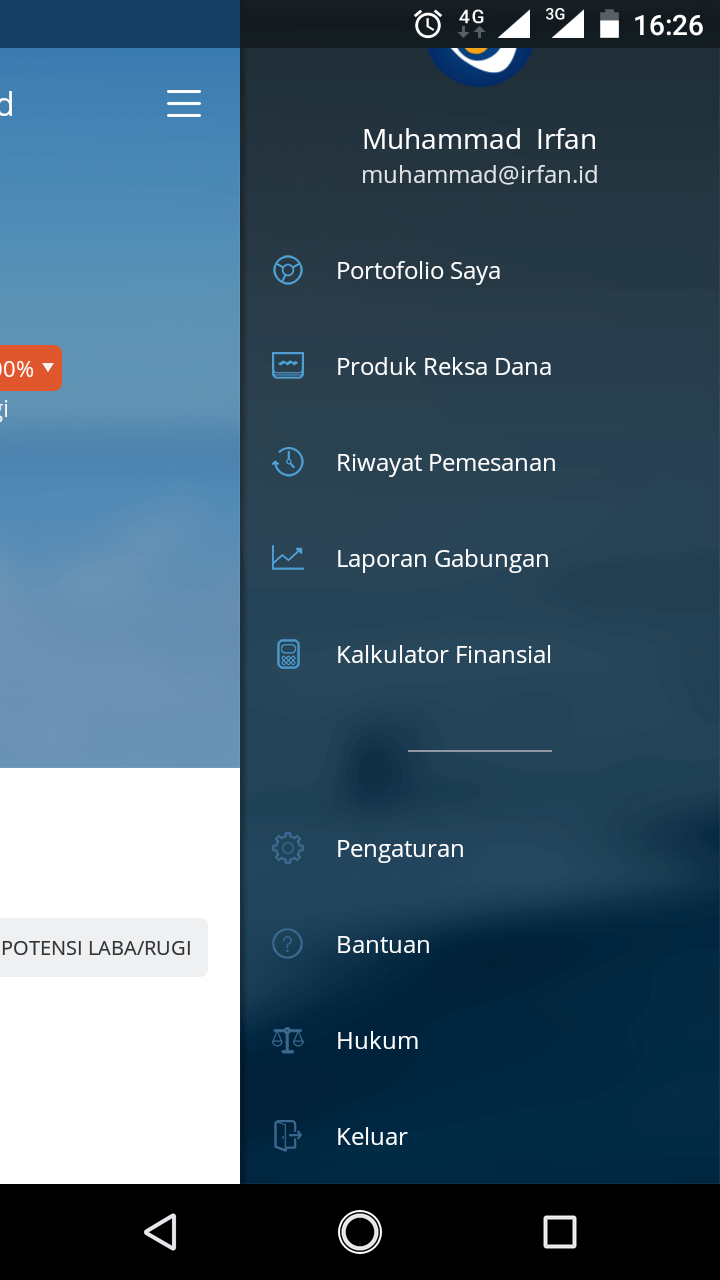Viewport: 720px width, 1280px height.
Task: Tap the Kalkulator Finansial calculator icon
Action: pyautogui.click(x=288, y=655)
